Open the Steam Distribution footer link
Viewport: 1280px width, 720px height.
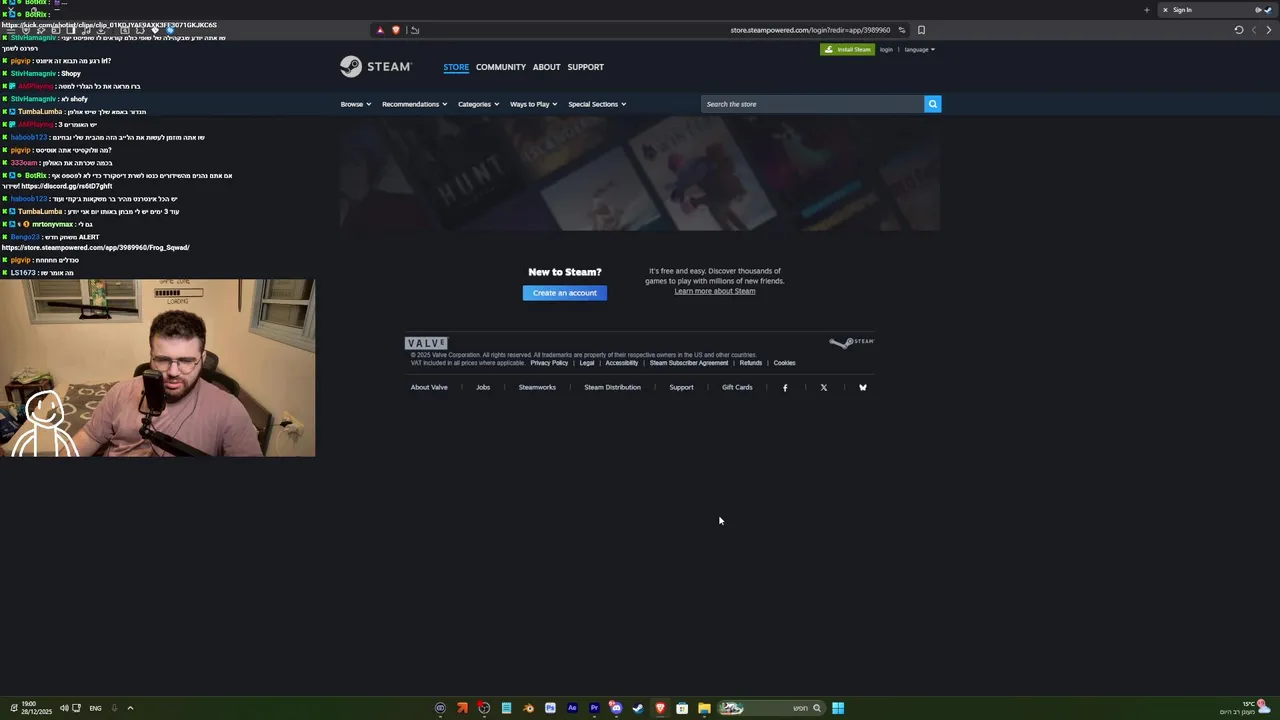[612, 387]
